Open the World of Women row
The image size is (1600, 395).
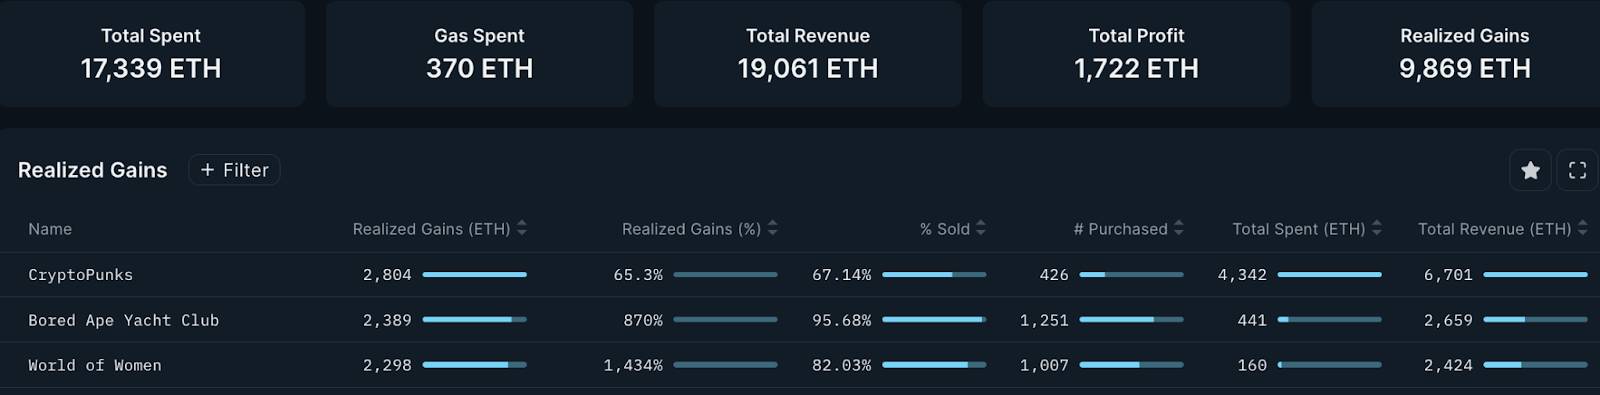click(x=800, y=365)
